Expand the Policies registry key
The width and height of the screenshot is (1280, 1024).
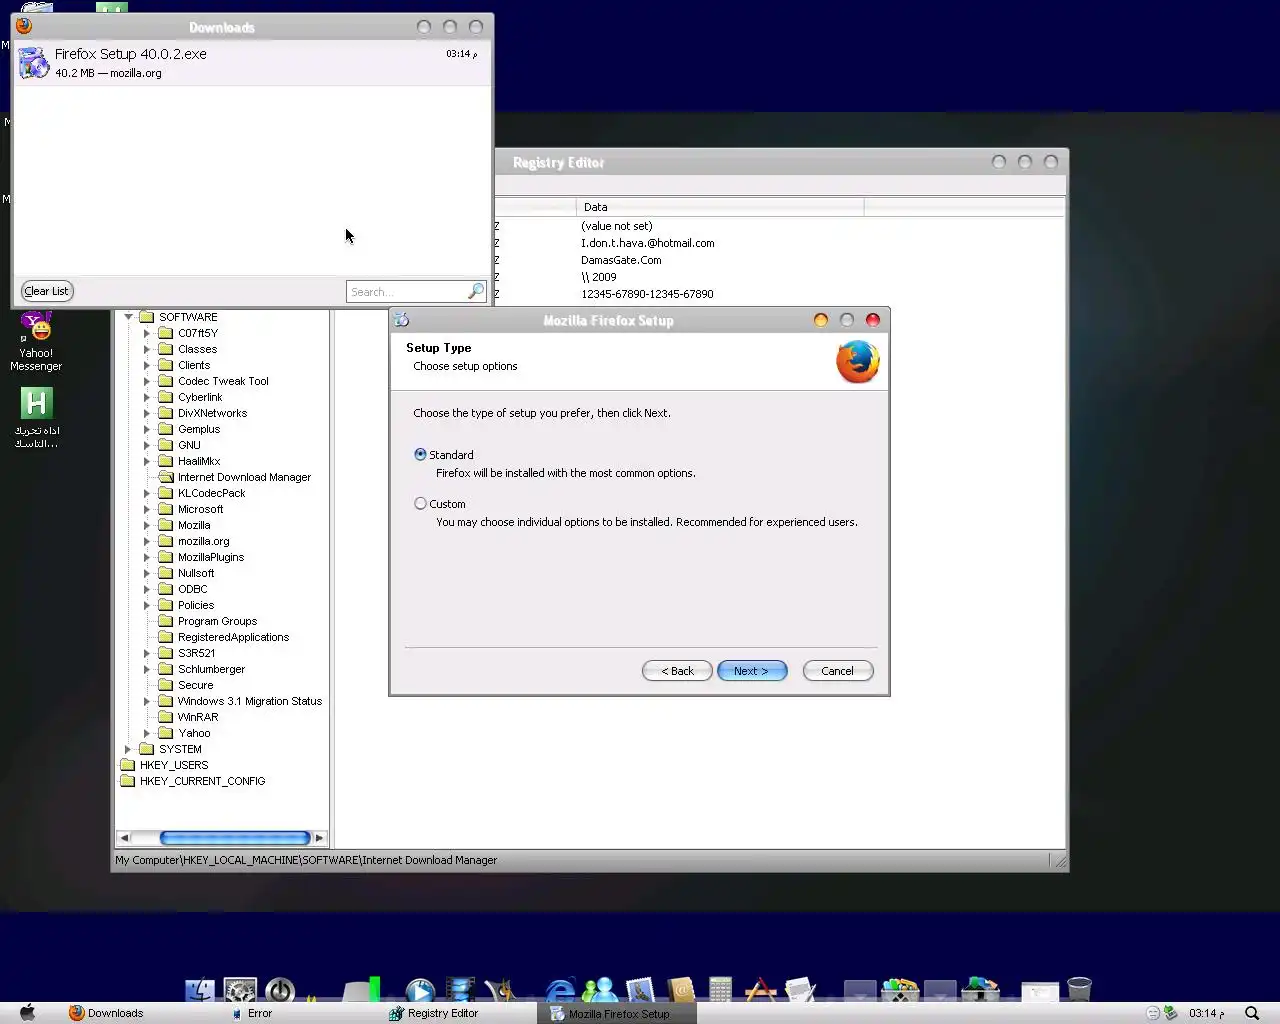[x=147, y=605]
